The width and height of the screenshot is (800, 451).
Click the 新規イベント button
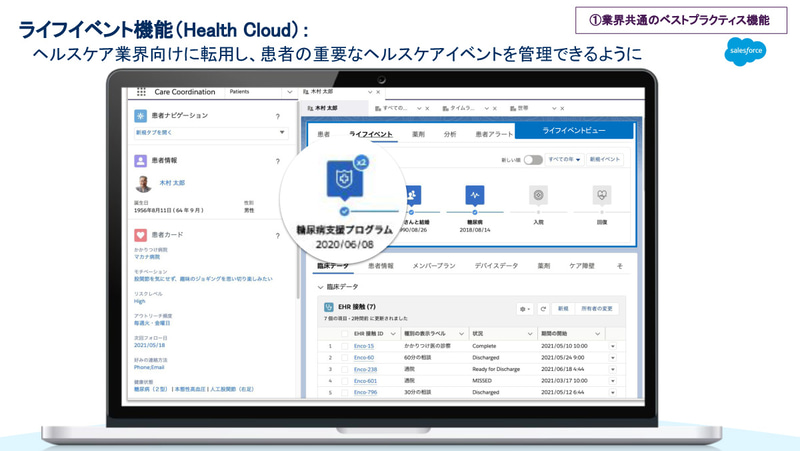coord(605,160)
